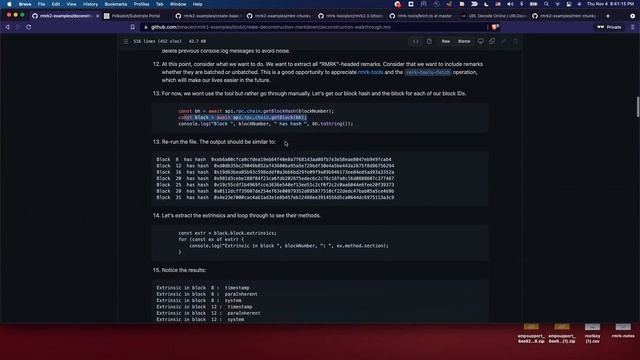Select the first ampsupport zip on desktop
Viewport: 640px width, 360px height.
[x=531, y=333]
